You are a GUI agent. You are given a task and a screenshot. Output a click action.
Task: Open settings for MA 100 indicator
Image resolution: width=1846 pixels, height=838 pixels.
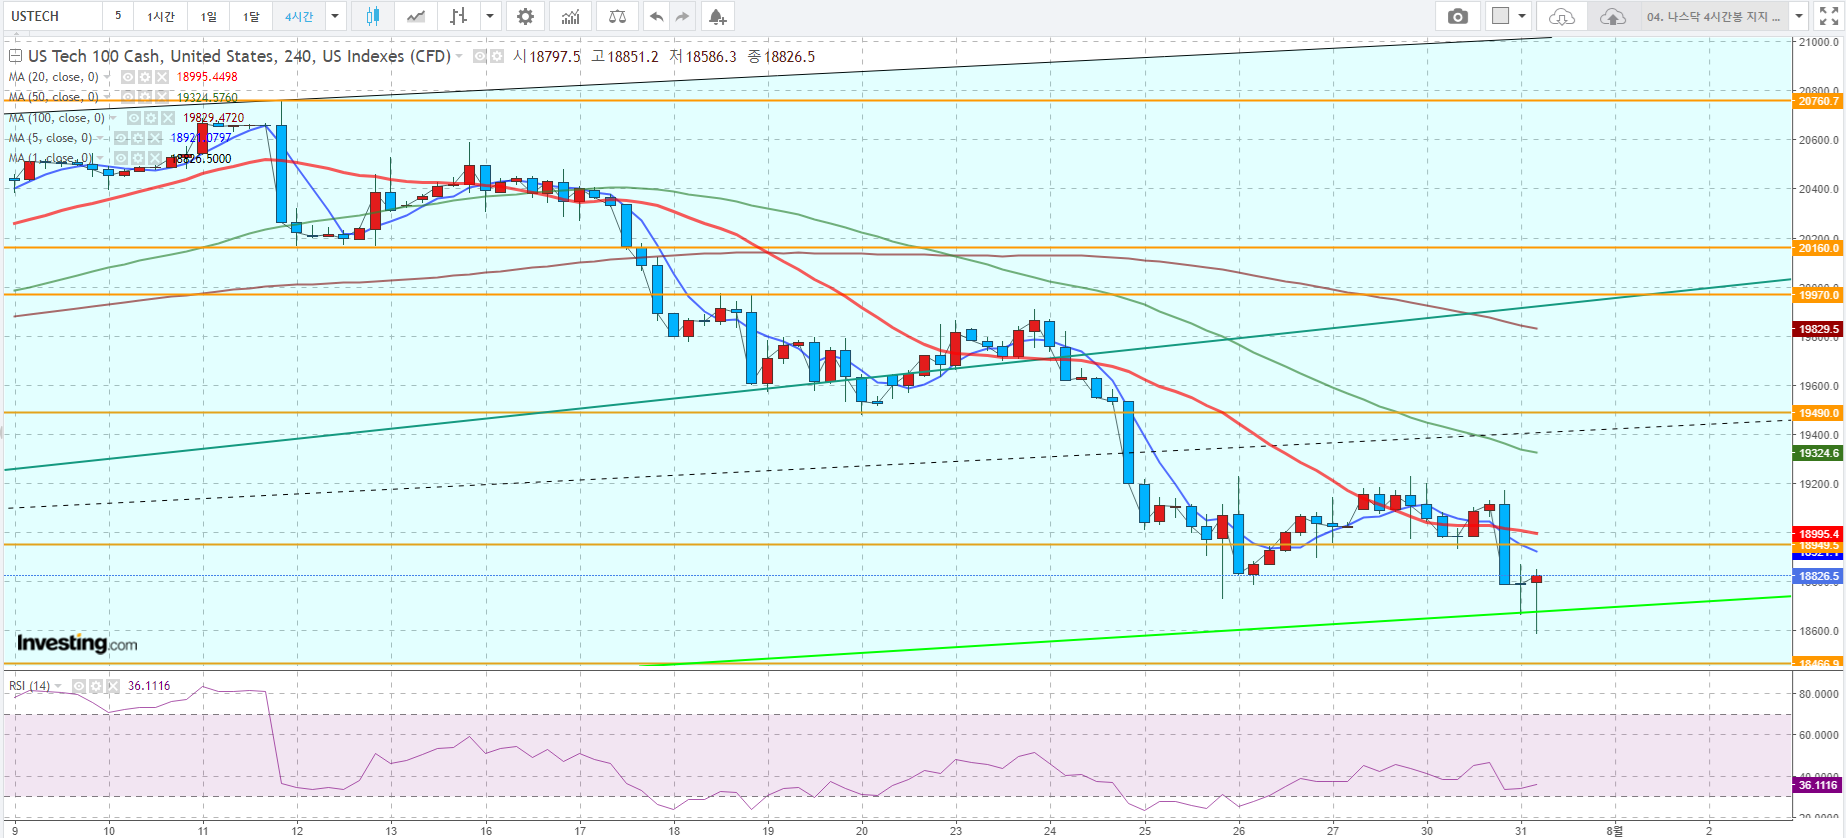coord(151,118)
